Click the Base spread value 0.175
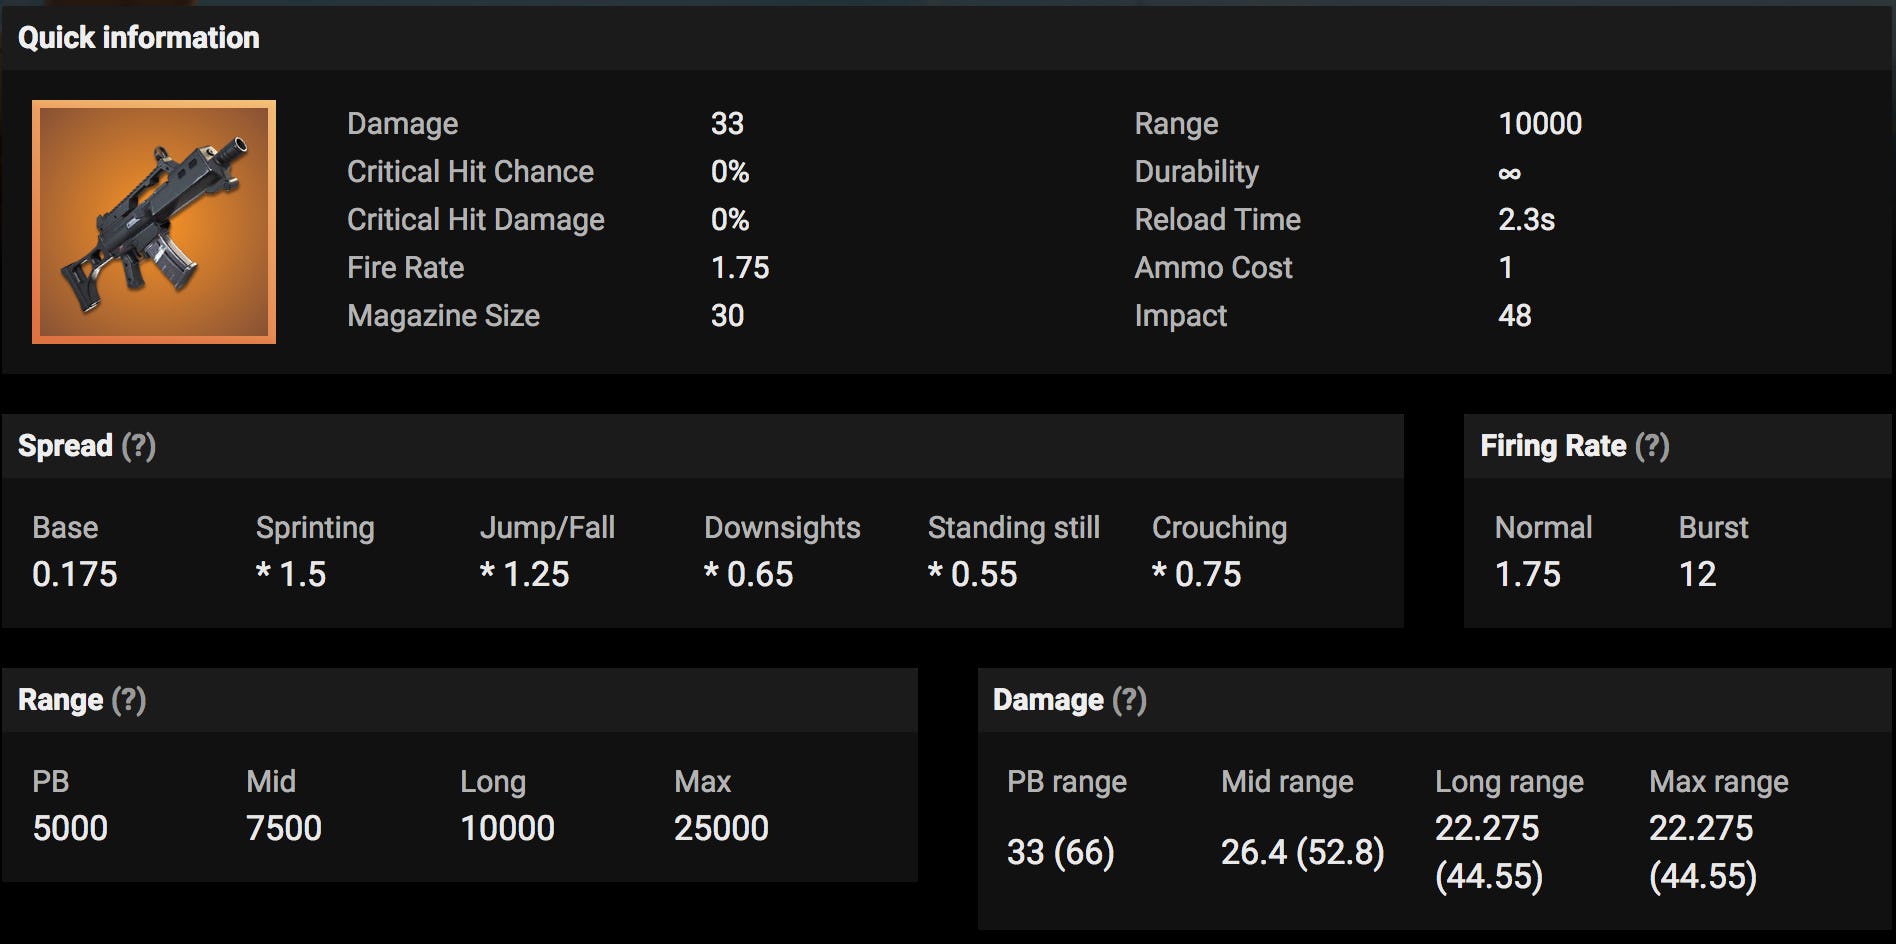 [x=75, y=574]
